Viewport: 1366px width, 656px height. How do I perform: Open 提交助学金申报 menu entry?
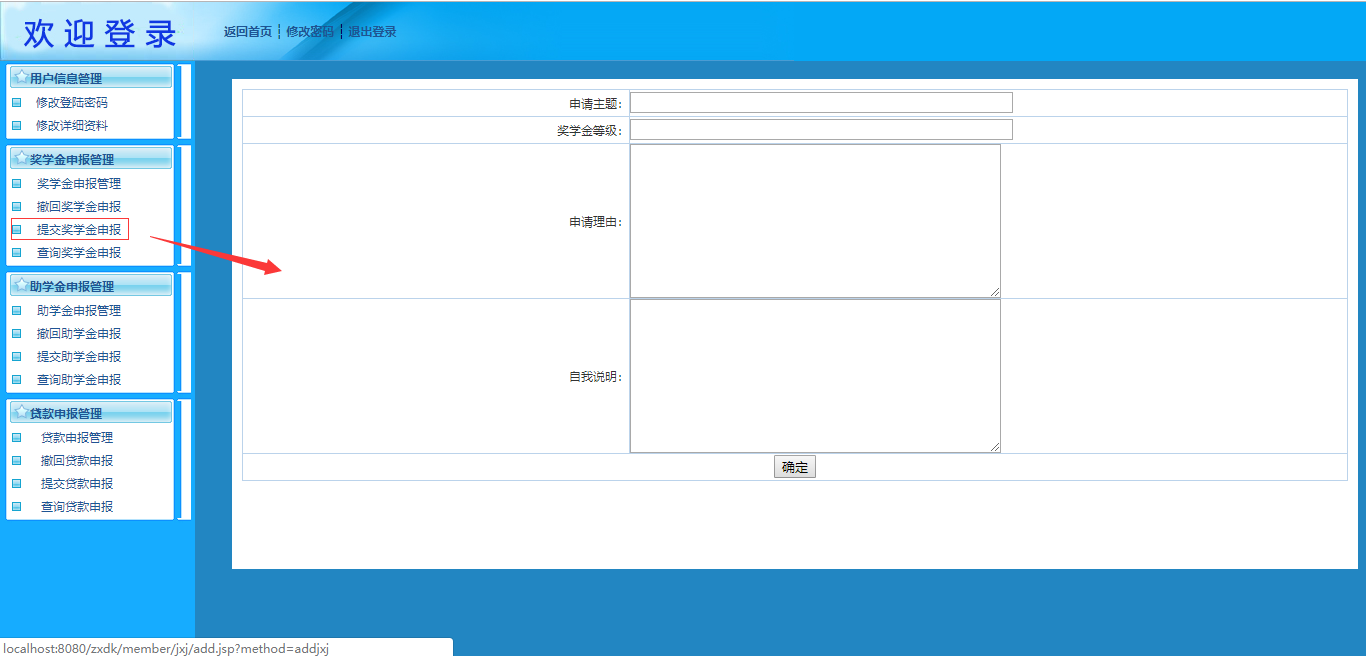point(79,357)
